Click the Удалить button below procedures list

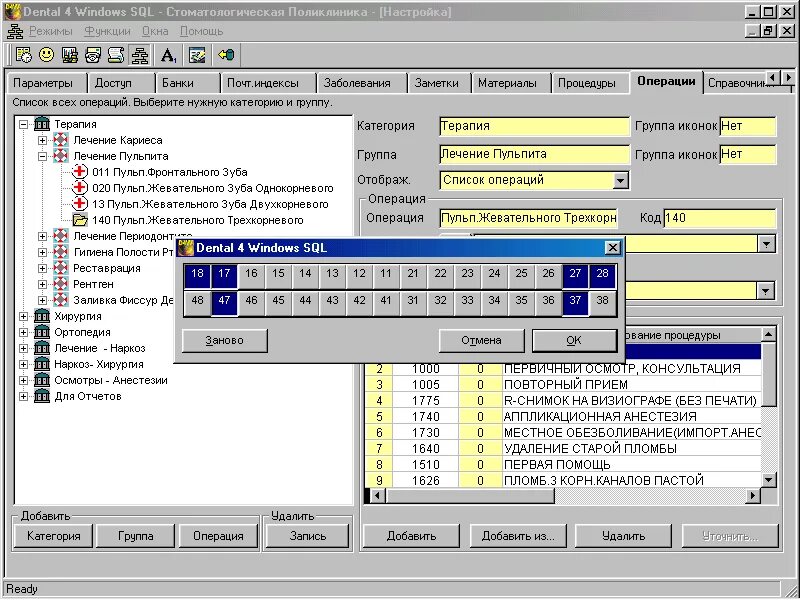point(623,536)
